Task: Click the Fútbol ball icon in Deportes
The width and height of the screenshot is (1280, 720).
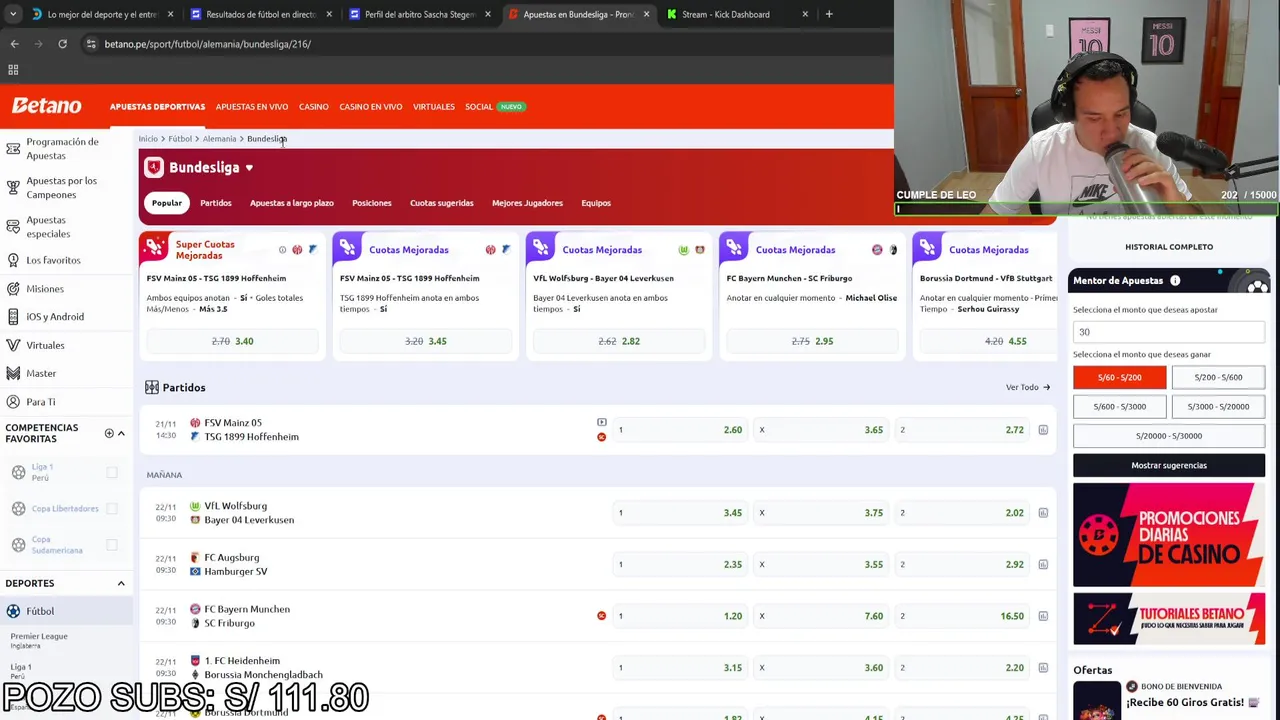Action: click(x=13, y=611)
